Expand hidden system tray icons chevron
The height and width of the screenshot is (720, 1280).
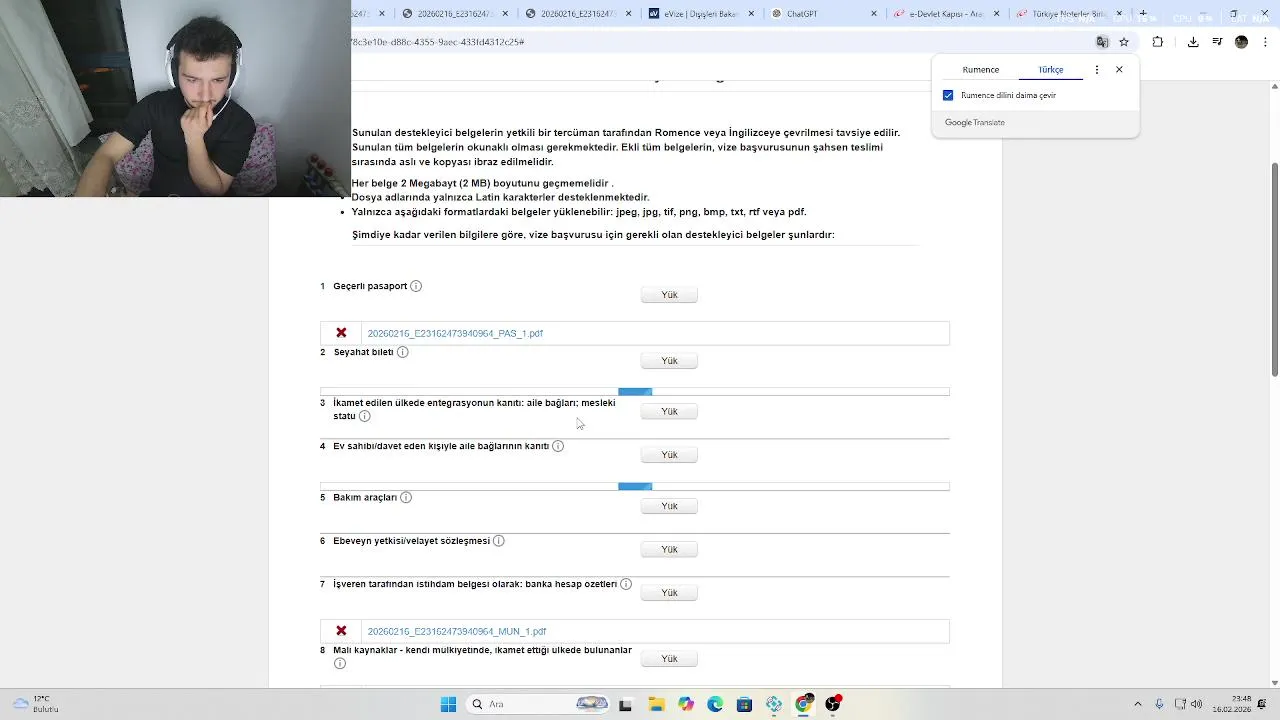(x=1137, y=704)
